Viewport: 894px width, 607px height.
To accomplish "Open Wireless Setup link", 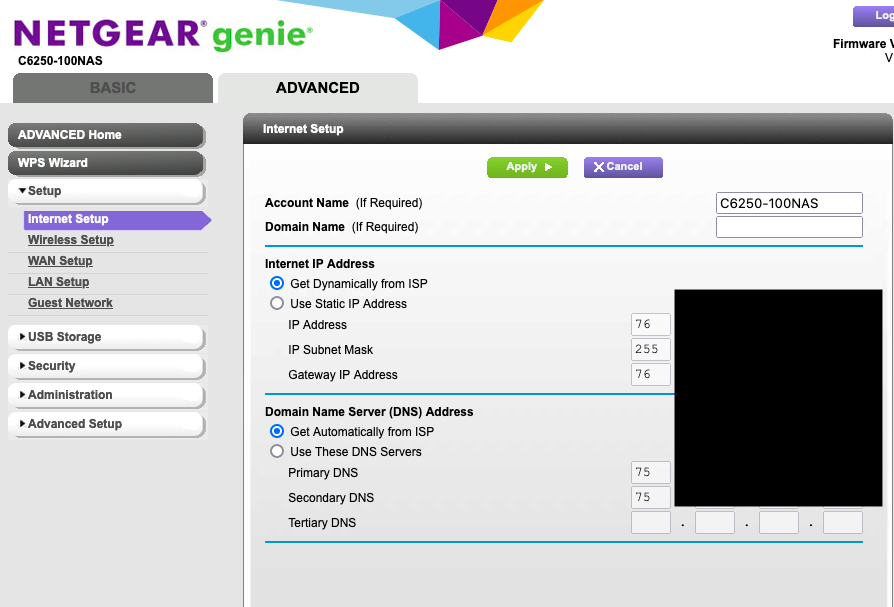I will click(x=71, y=240).
